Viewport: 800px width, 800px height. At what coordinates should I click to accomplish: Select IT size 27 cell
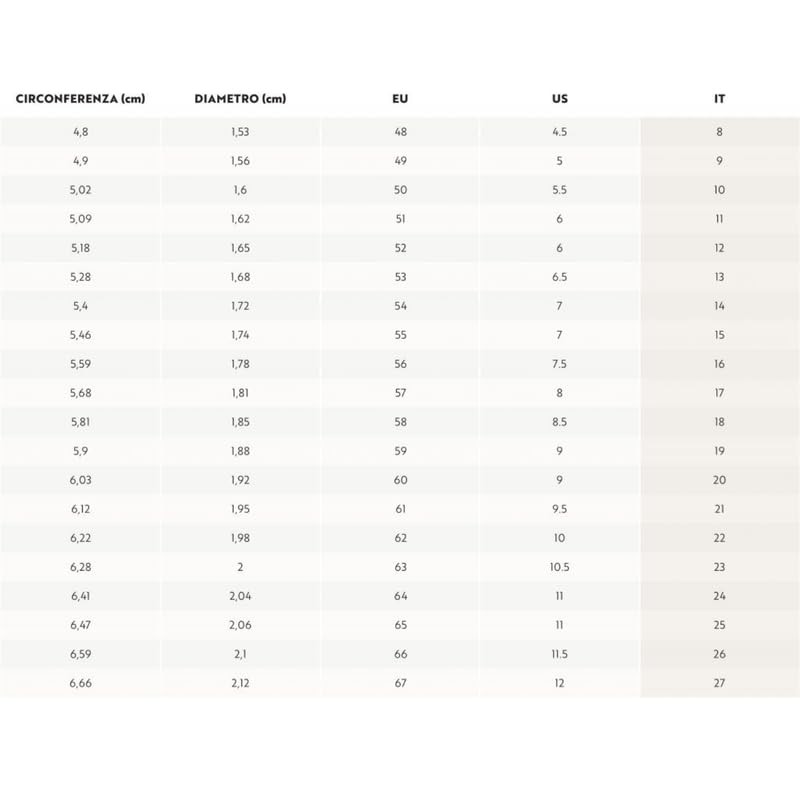pyautogui.click(x=719, y=683)
